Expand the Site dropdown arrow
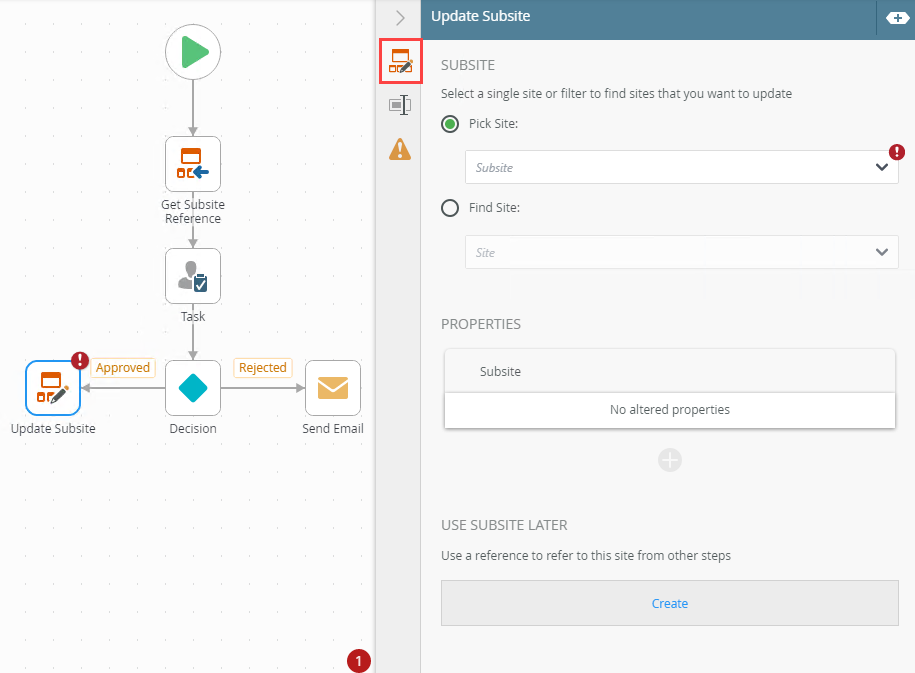Screen dimensions: 915x673 point(881,252)
